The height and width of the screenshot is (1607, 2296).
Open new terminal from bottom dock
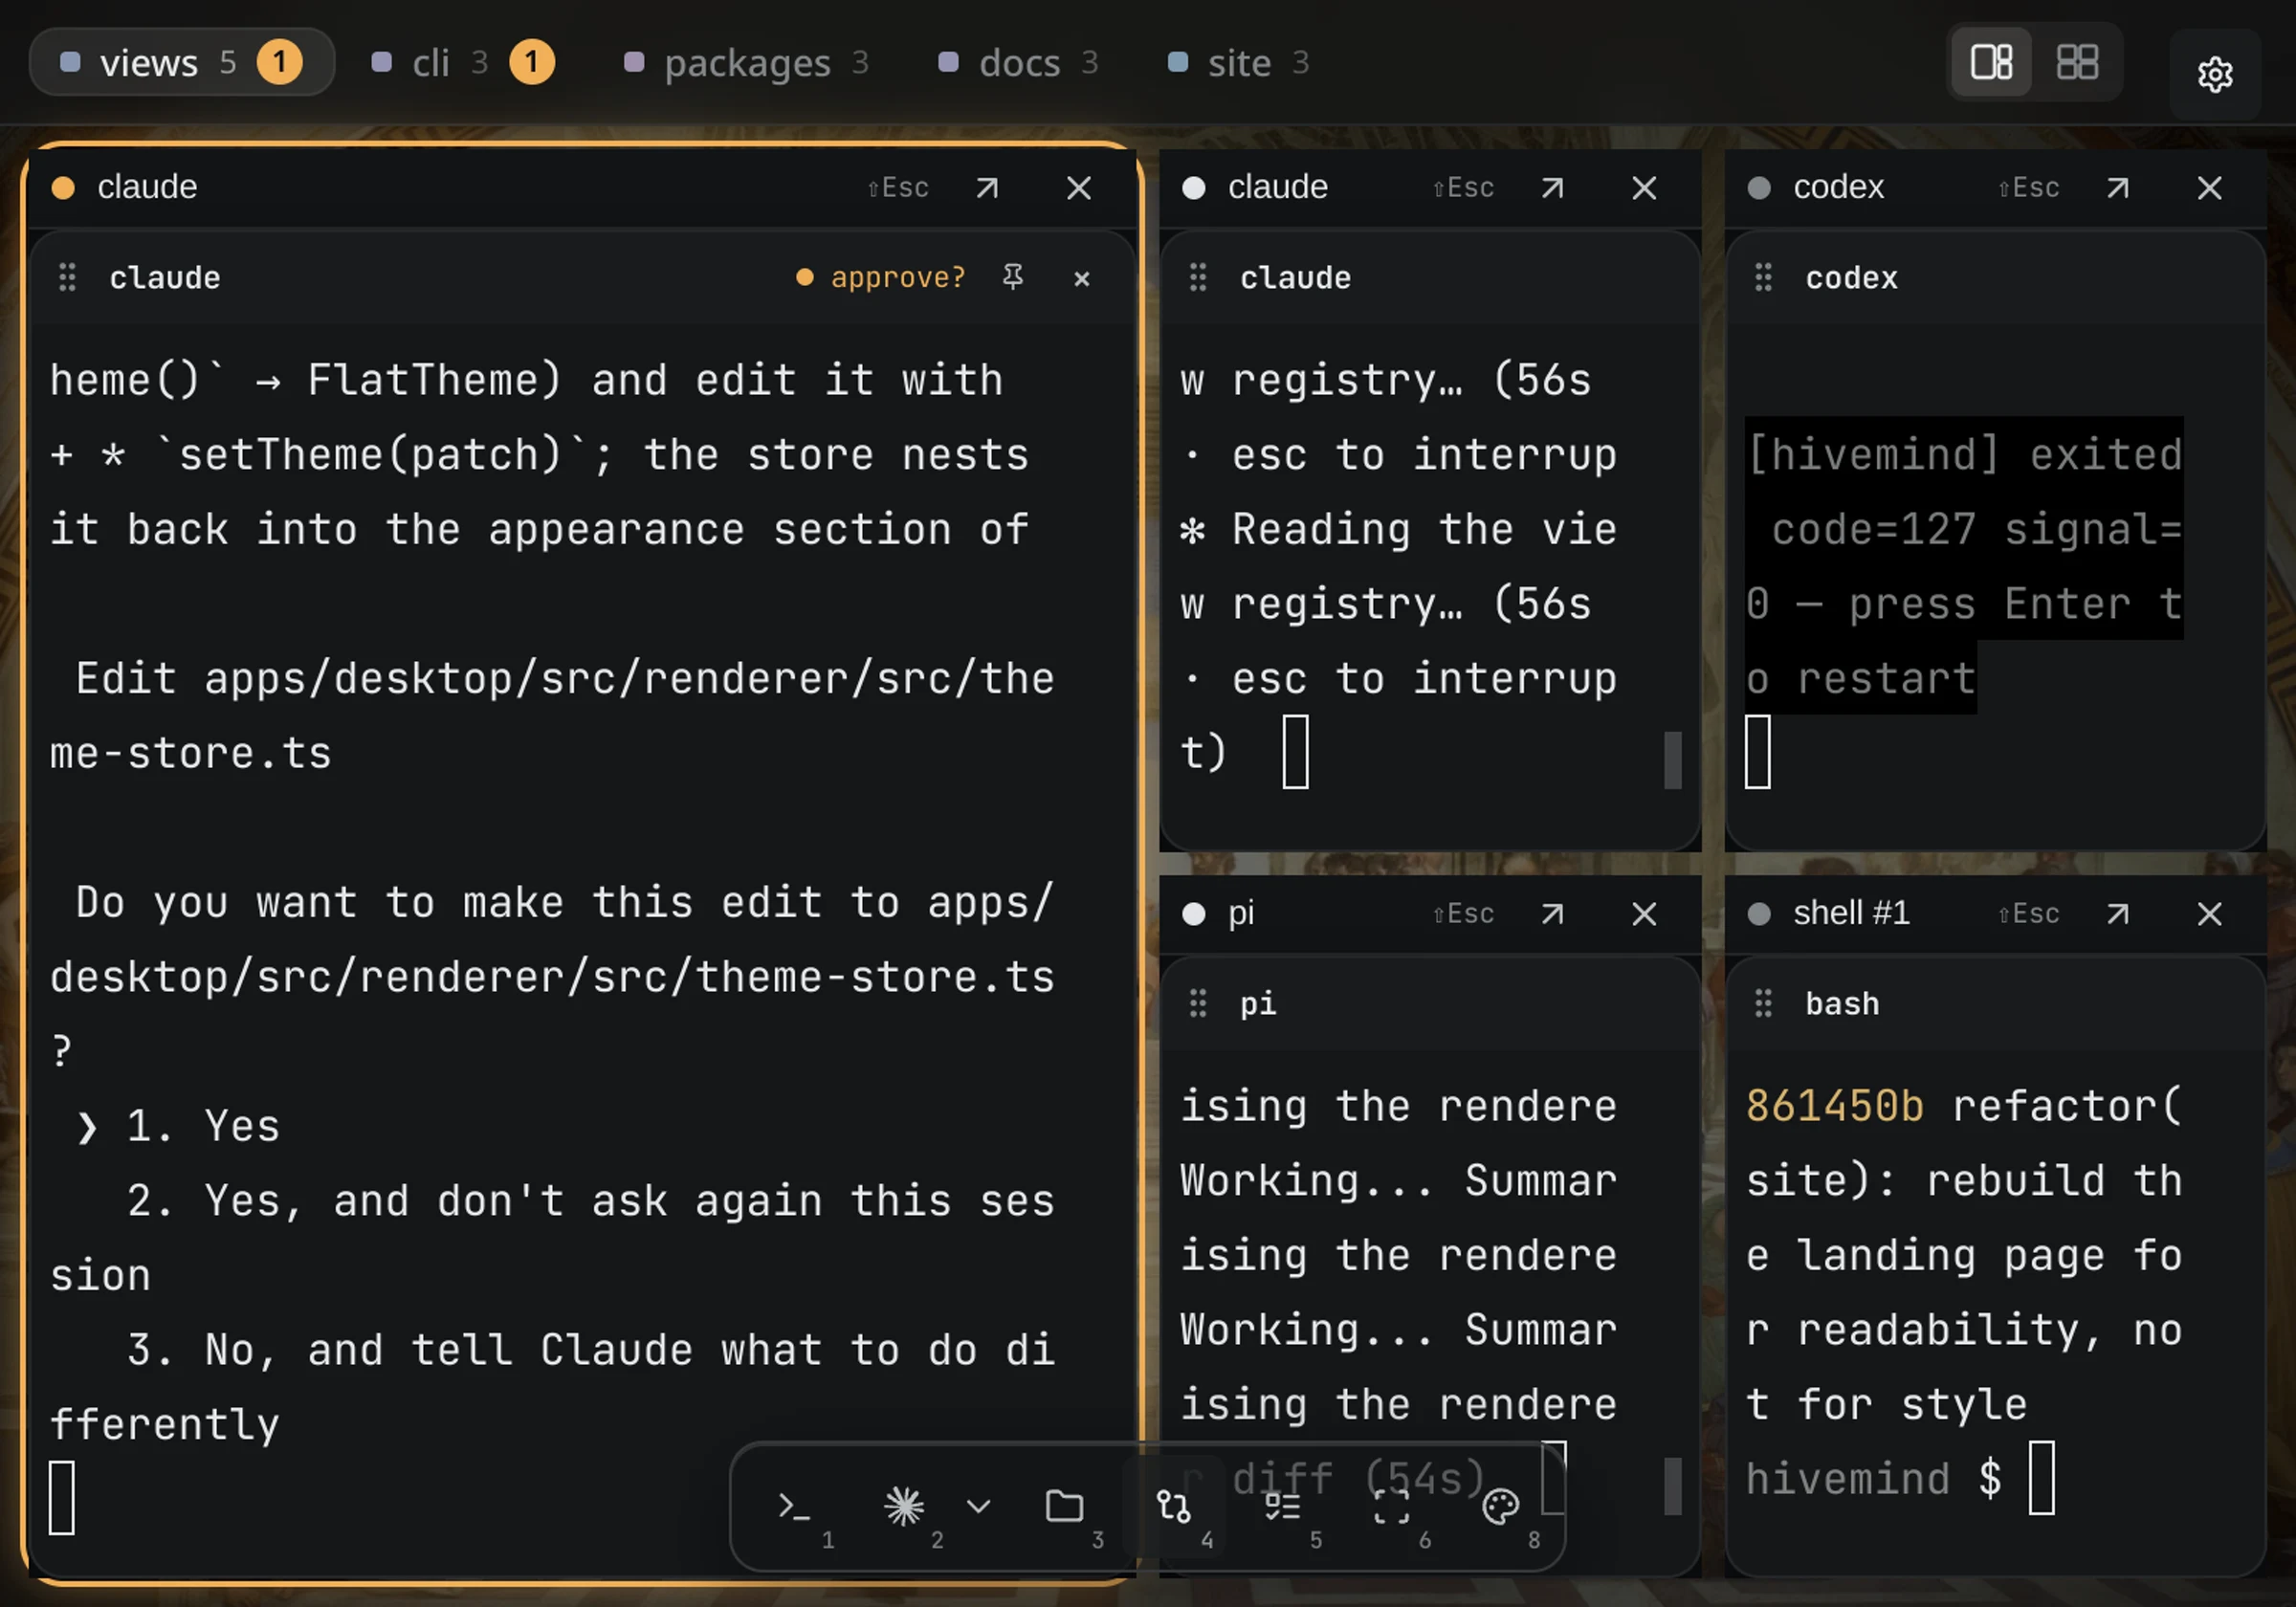pyautogui.click(x=794, y=1506)
